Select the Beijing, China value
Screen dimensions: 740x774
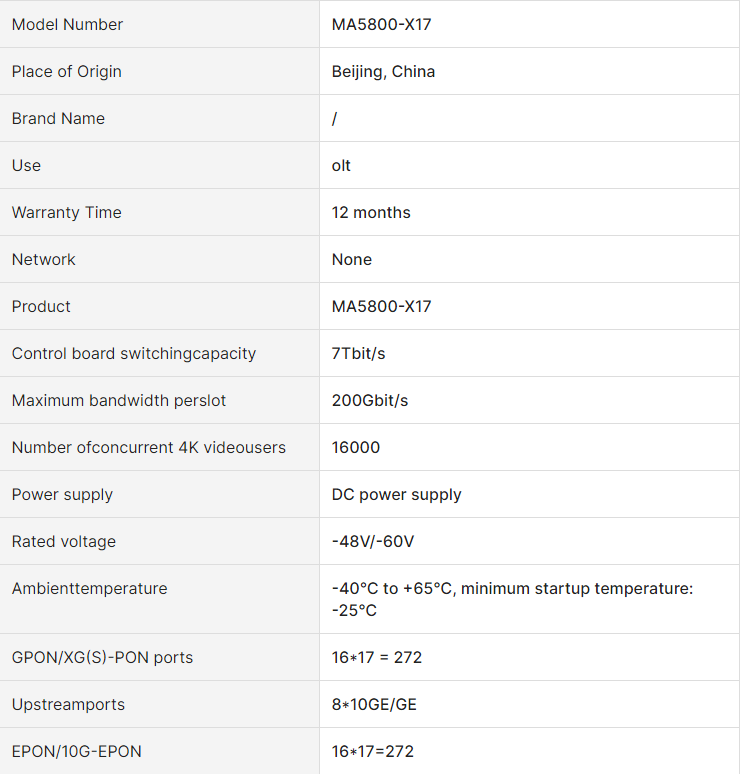tap(383, 72)
